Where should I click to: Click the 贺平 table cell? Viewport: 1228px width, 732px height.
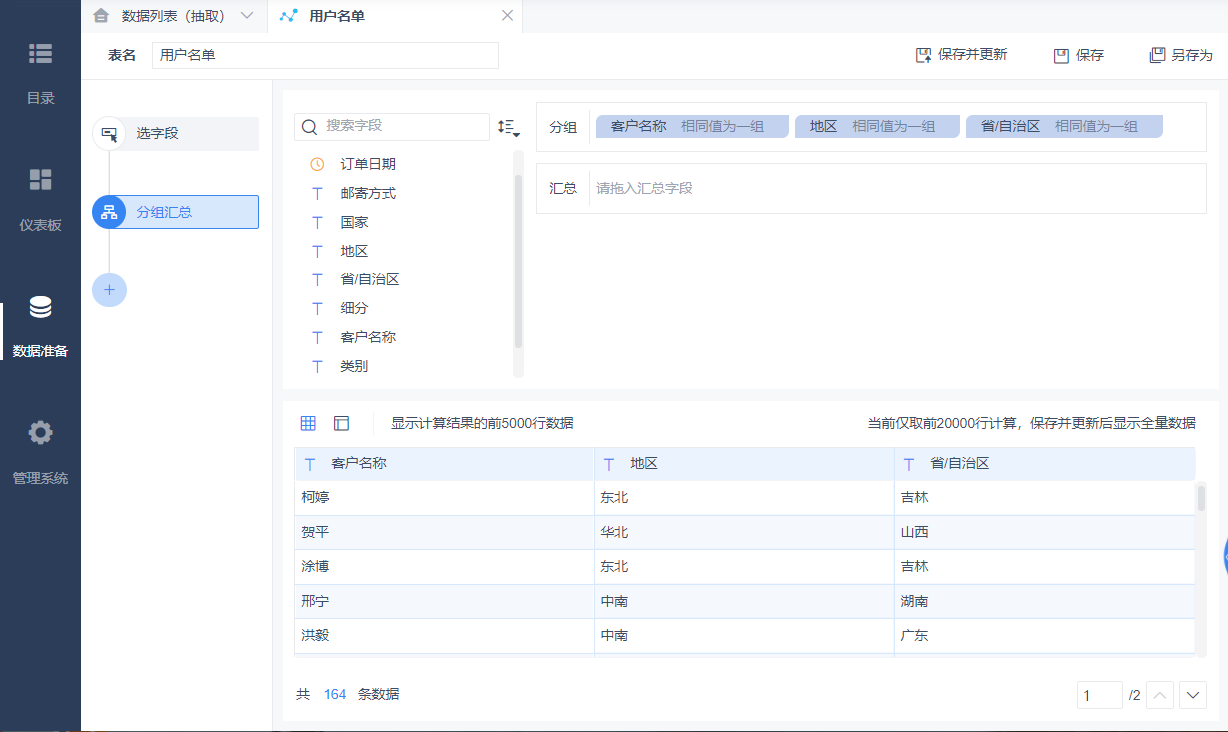pos(444,532)
